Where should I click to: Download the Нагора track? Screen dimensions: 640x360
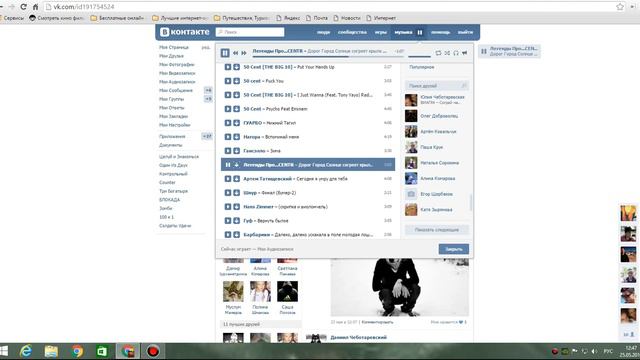(x=236, y=137)
